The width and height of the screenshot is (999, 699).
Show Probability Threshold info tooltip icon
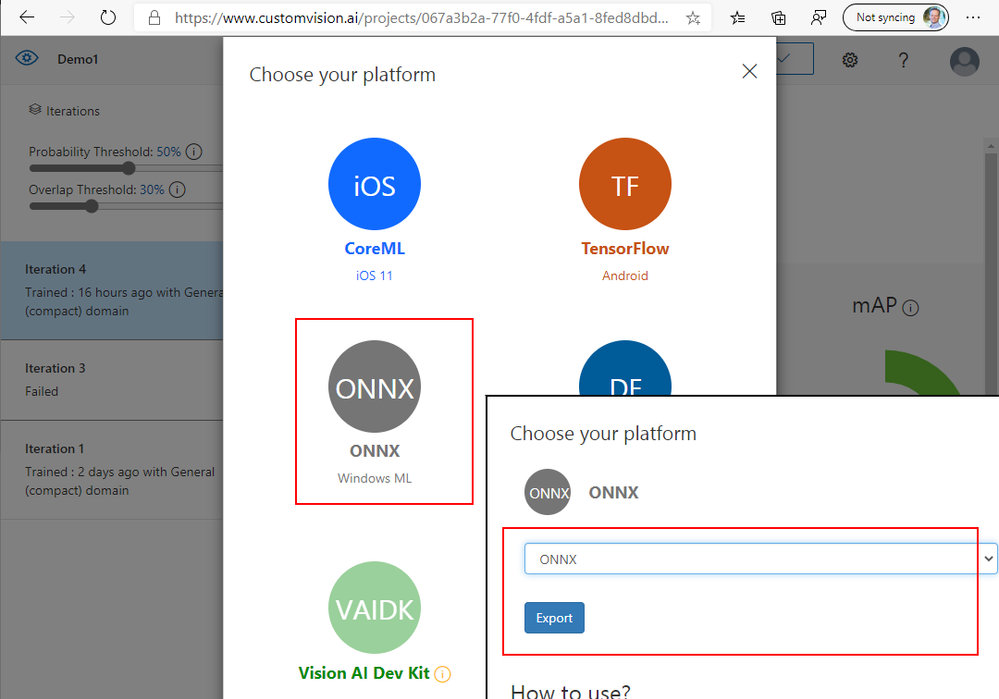point(194,152)
